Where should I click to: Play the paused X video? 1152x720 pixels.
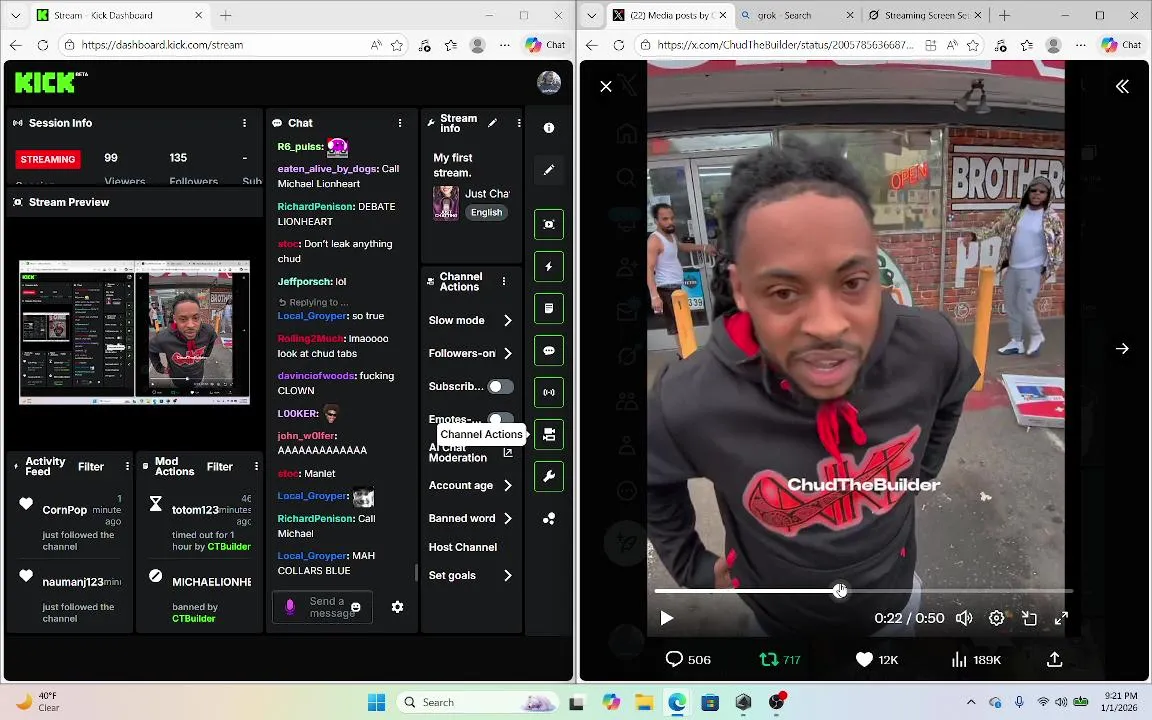[666, 619]
